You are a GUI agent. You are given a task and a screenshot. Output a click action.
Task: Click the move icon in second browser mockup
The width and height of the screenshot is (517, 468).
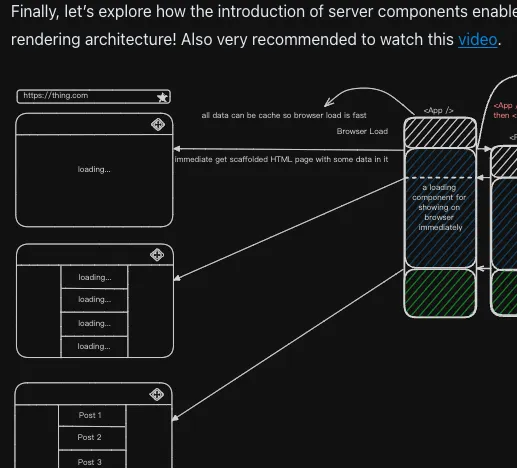click(157, 255)
